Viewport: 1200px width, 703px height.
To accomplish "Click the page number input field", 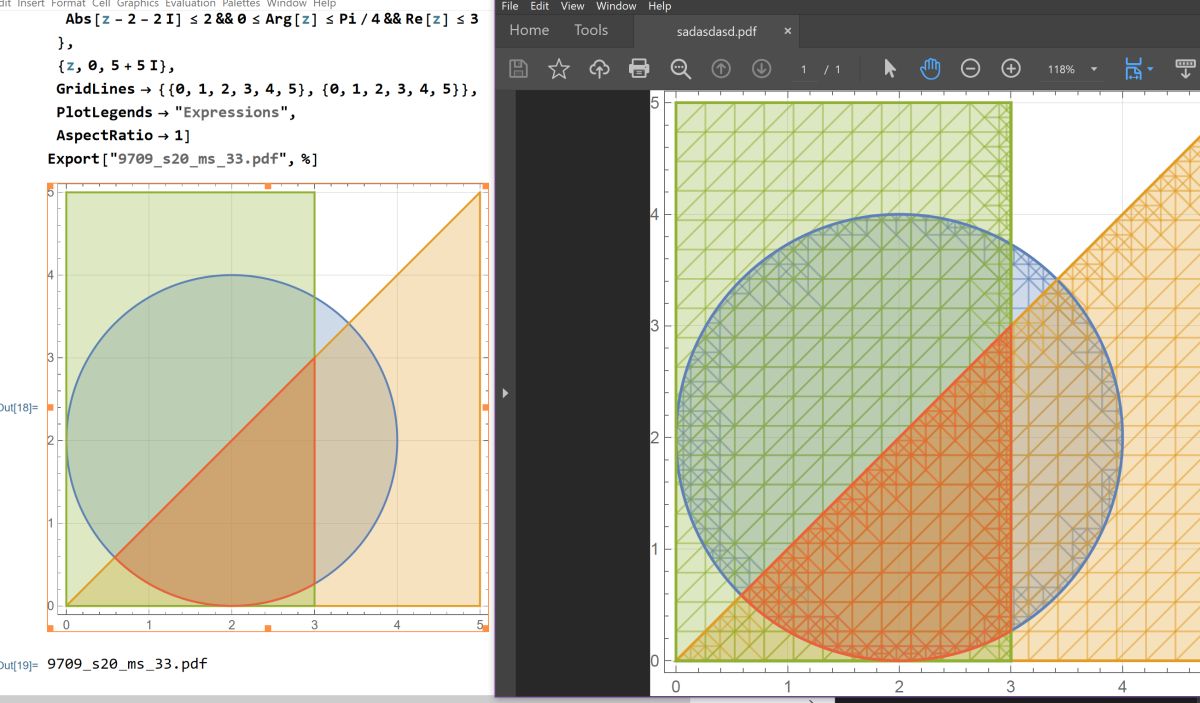I will (x=803, y=69).
